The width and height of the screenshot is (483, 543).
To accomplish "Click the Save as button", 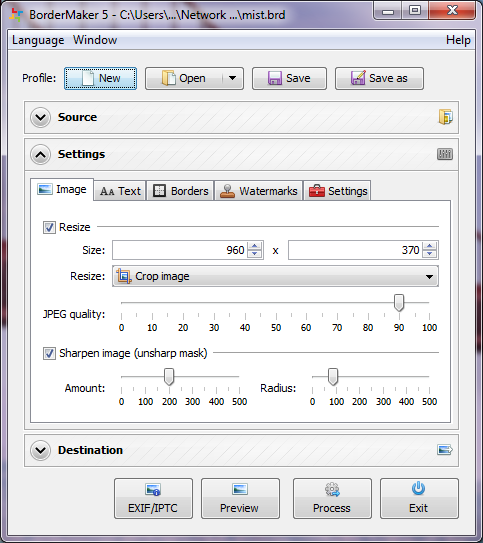I will point(379,79).
